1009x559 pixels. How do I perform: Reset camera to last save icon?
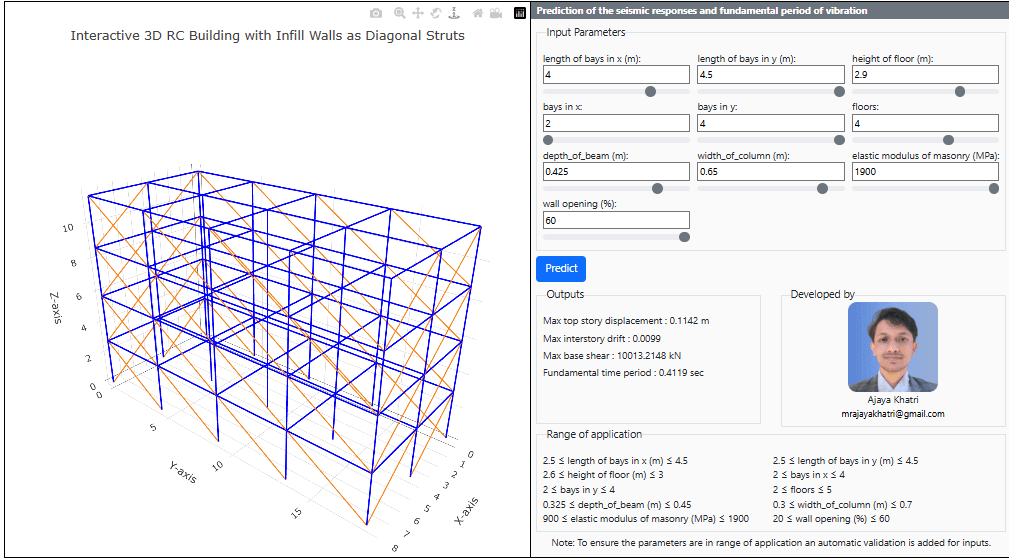tap(495, 13)
